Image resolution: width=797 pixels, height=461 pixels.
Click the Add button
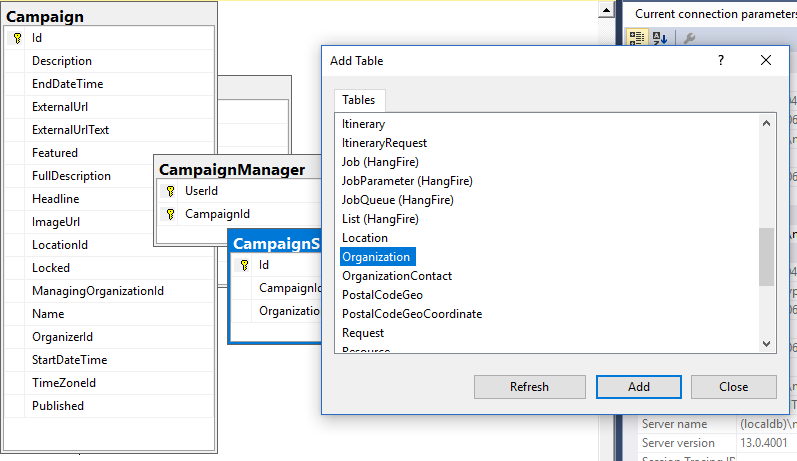(x=639, y=387)
